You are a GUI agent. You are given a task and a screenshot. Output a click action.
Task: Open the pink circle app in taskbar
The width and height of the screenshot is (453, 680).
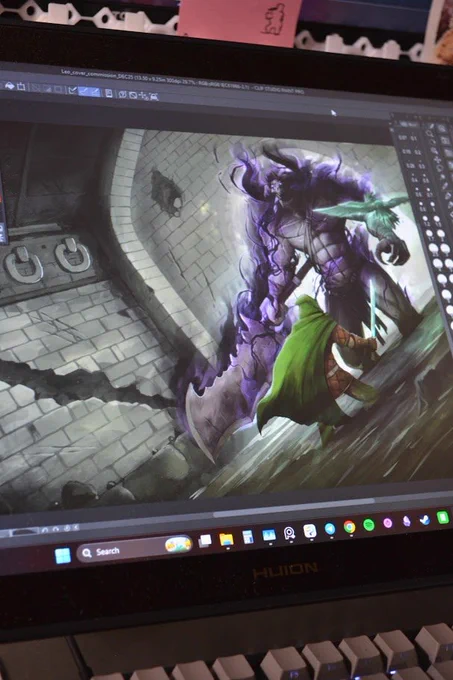pos(388,523)
